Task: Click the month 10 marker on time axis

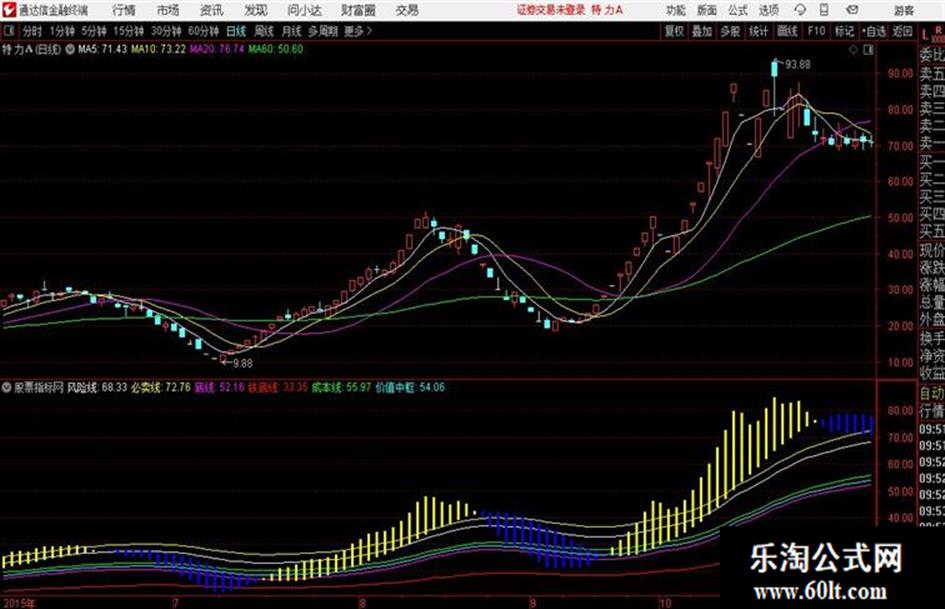Action: click(x=664, y=602)
